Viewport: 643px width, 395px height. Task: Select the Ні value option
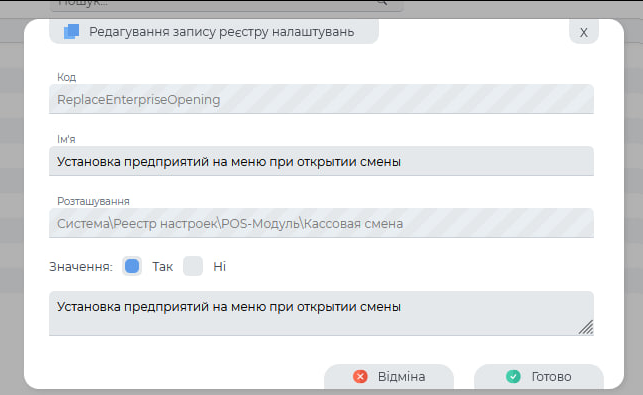(193, 266)
